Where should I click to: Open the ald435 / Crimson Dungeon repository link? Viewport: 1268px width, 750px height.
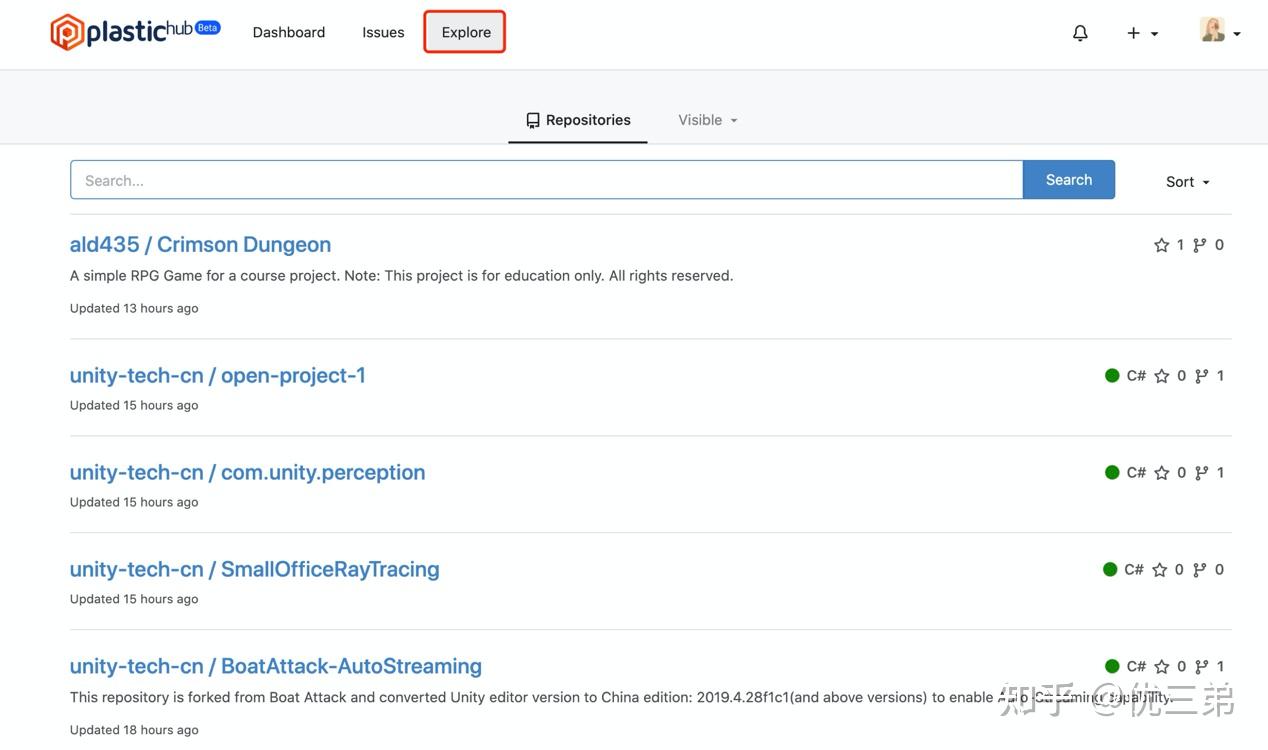tap(200, 245)
